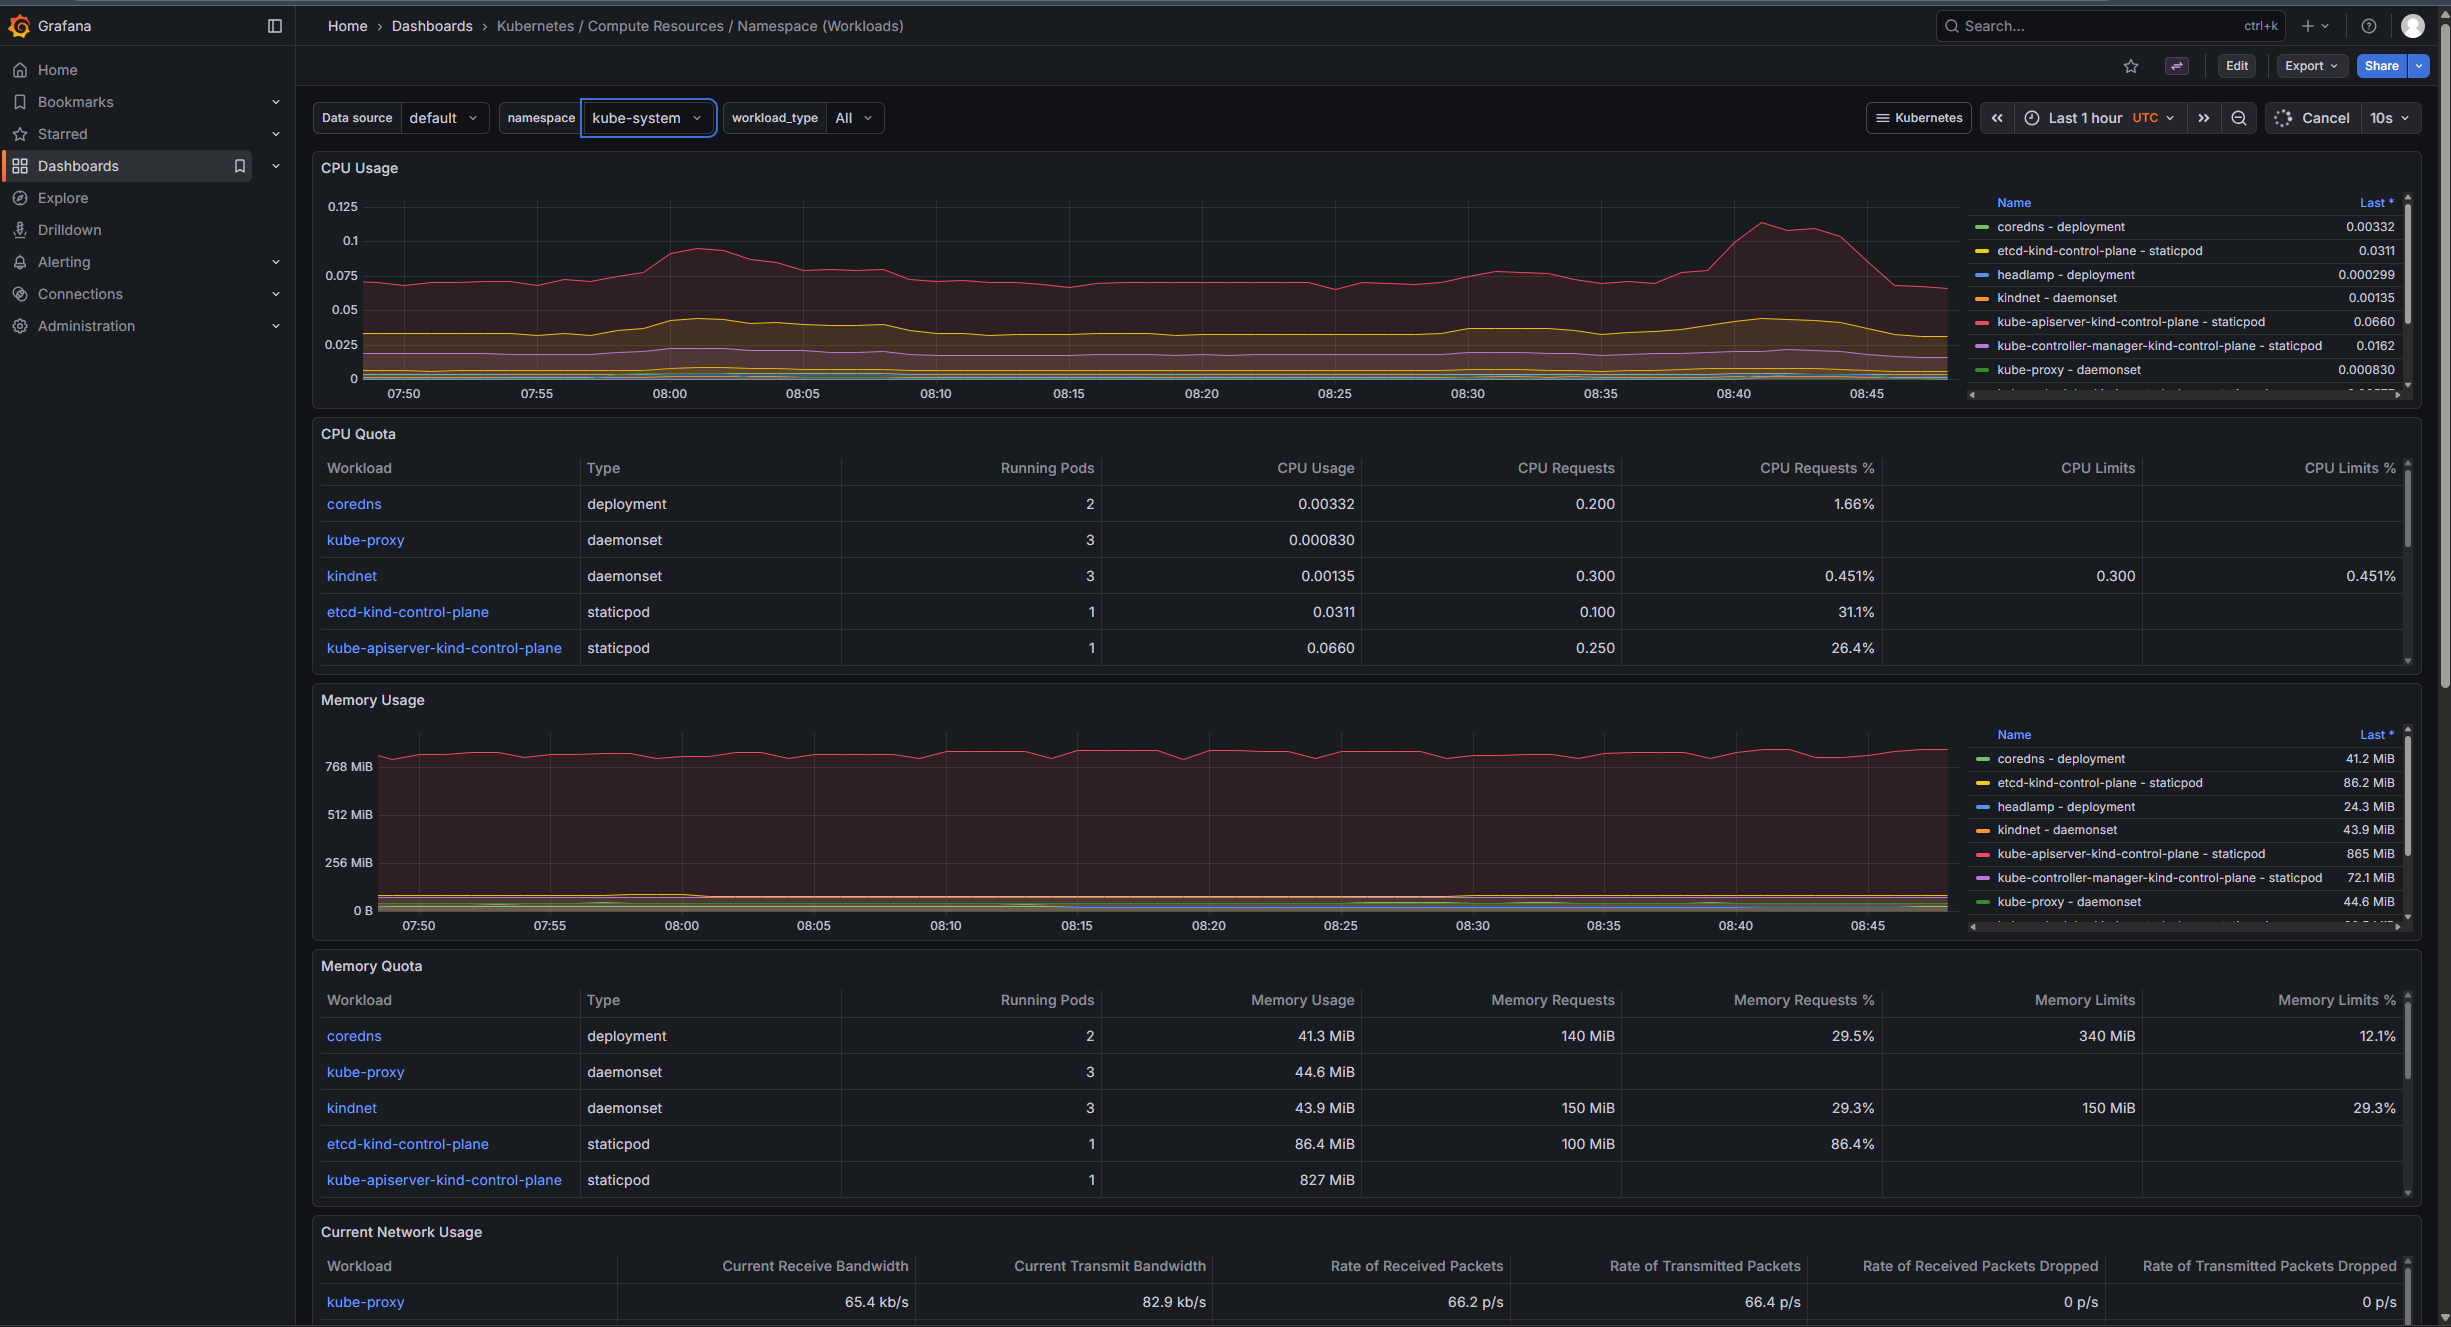This screenshot has height=1327, width=2451.
Task: Open the workload_type All dropdown
Action: point(854,118)
